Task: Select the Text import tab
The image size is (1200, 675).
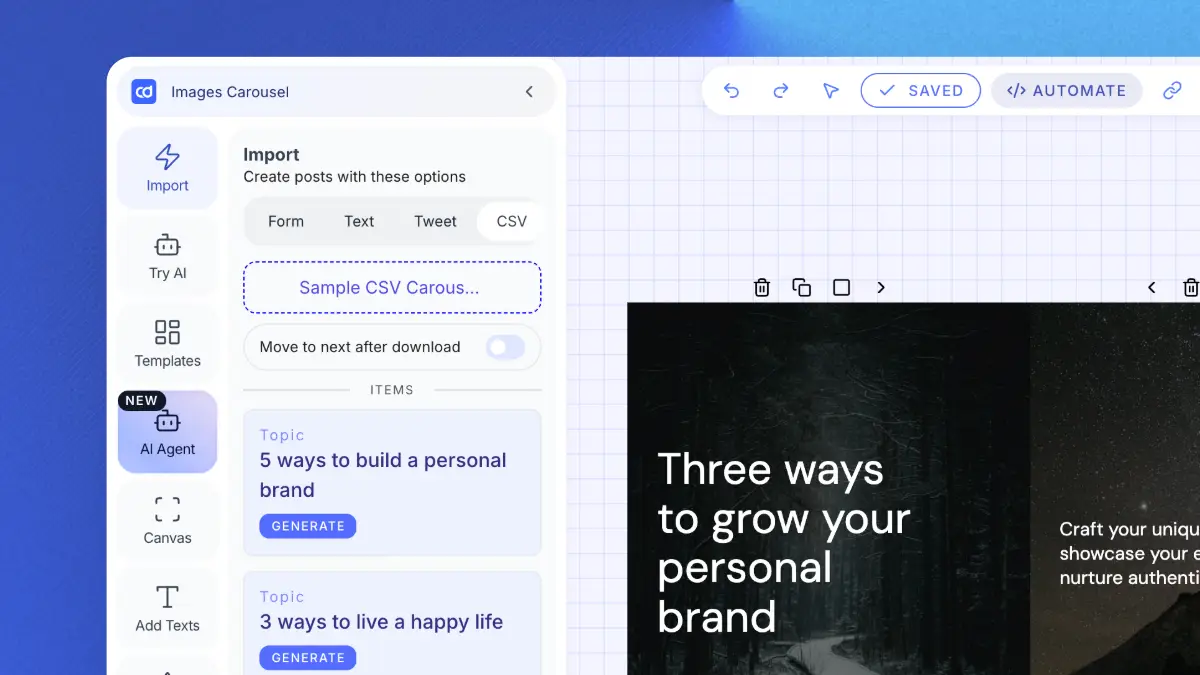Action: tap(359, 222)
